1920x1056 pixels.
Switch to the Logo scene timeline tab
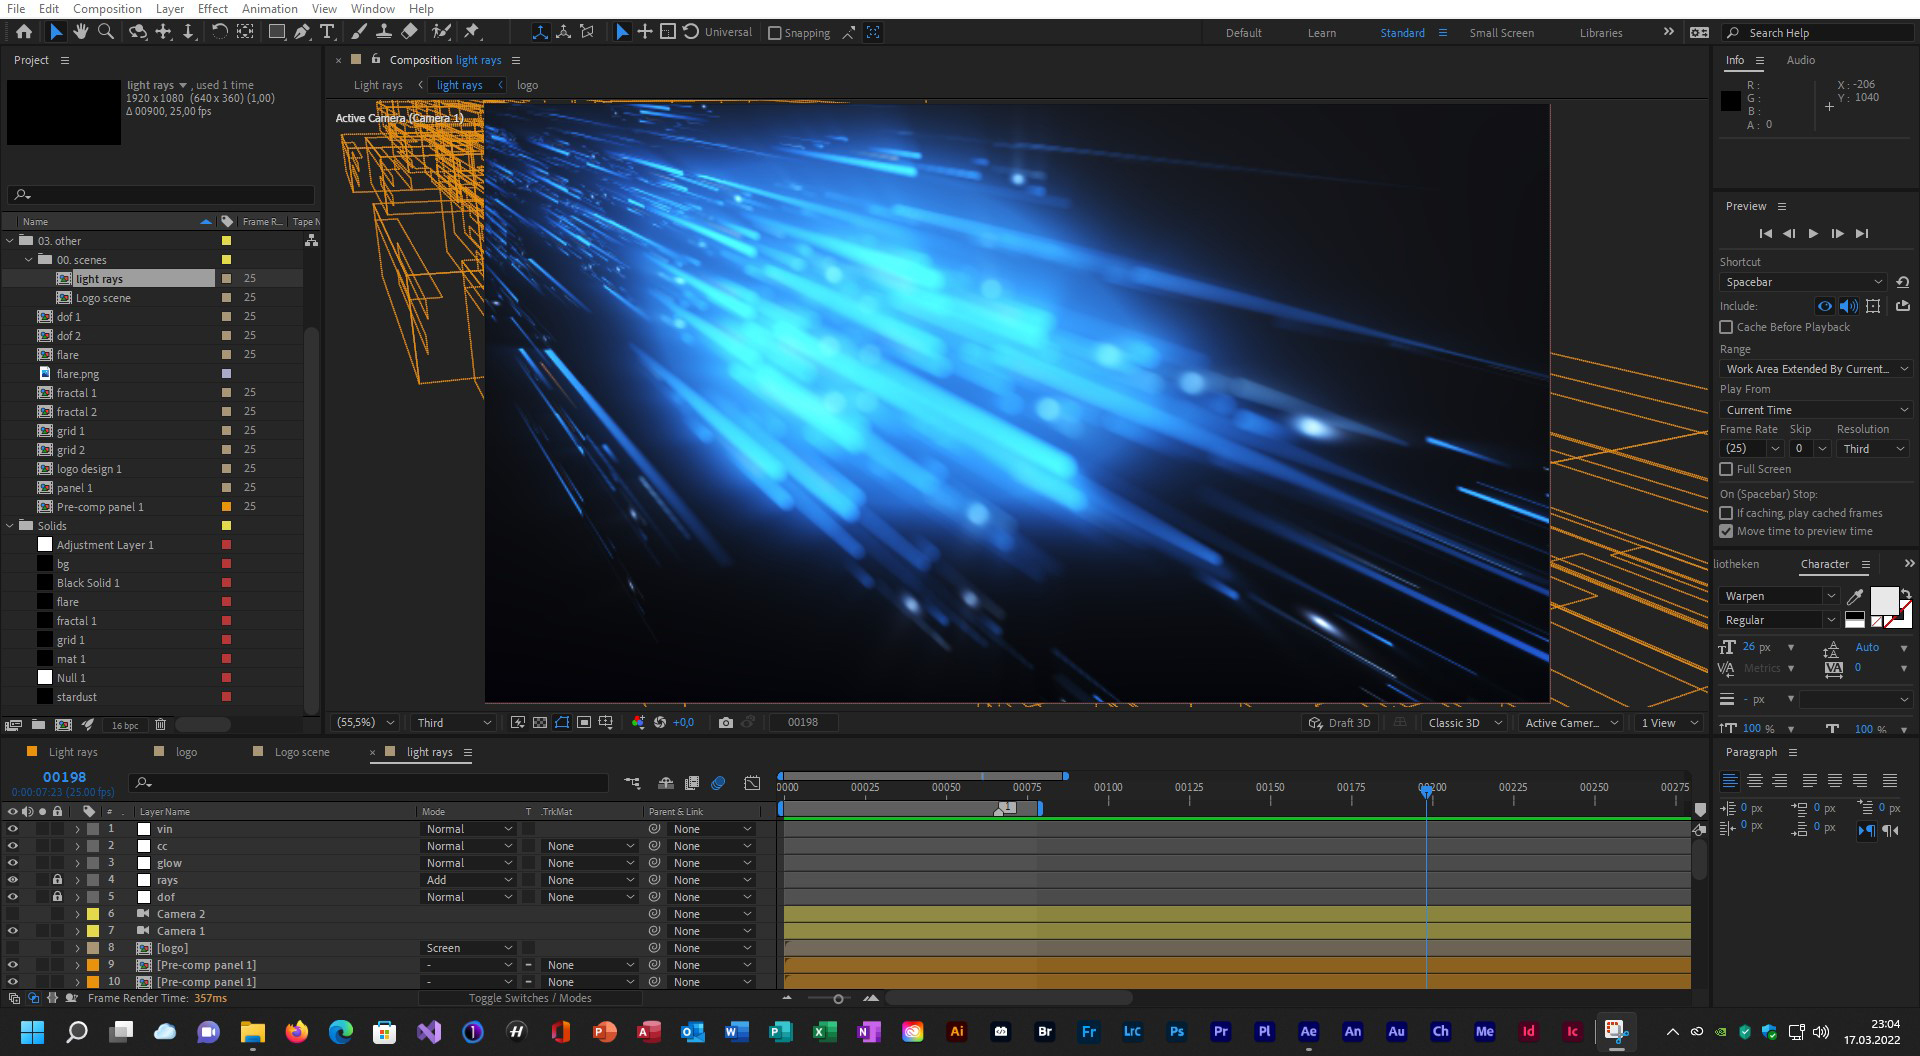pos(301,752)
